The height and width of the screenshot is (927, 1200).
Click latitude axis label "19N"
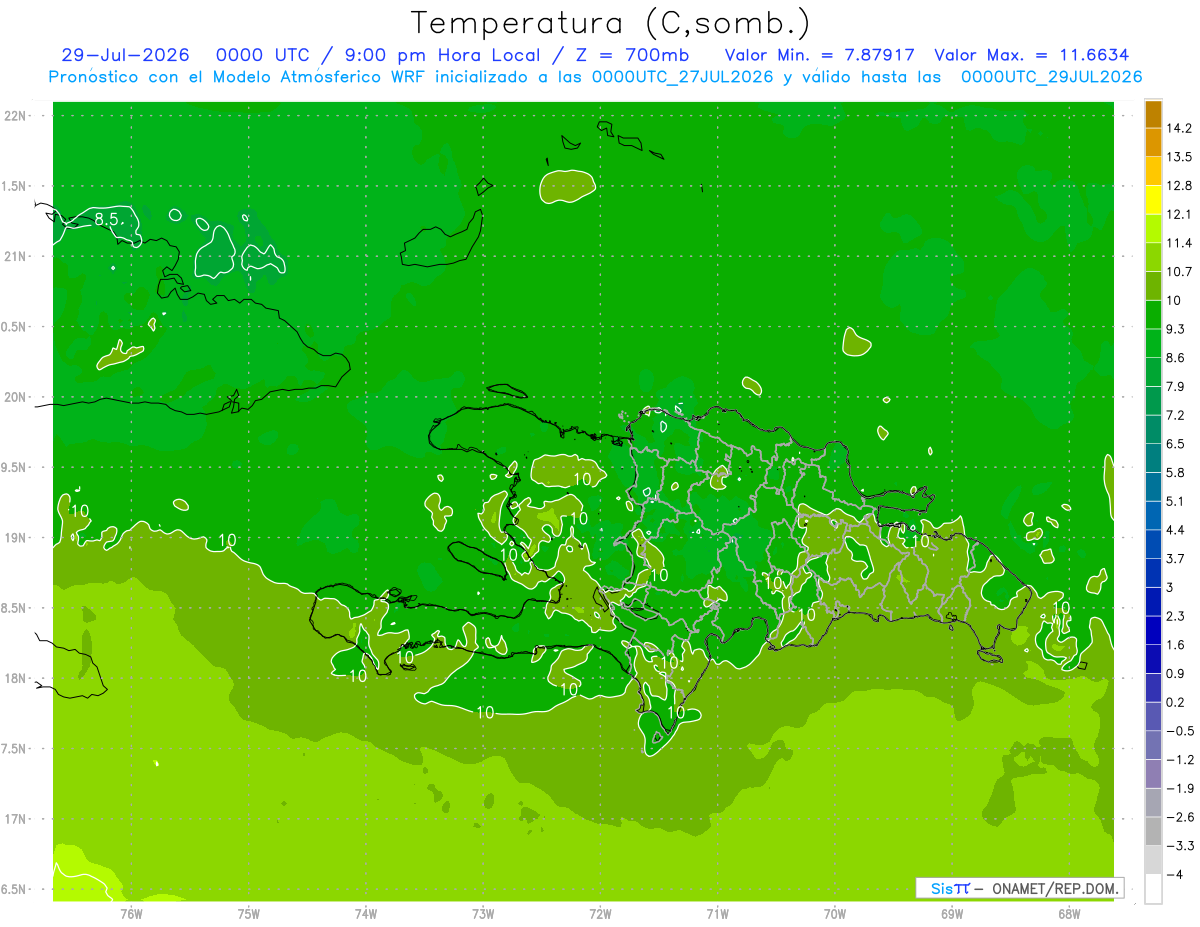point(17,538)
